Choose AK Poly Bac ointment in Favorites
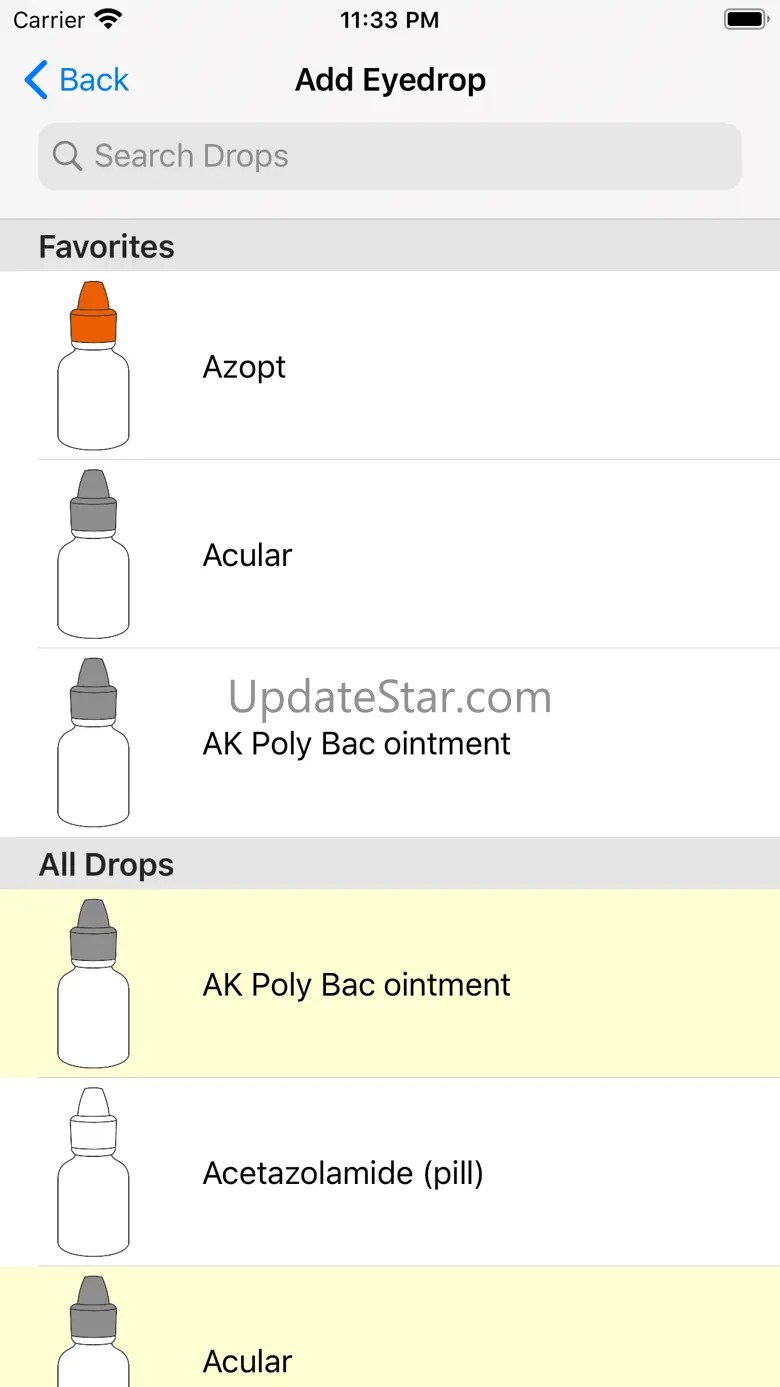This screenshot has width=780, height=1387. pyautogui.click(x=390, y=743)
